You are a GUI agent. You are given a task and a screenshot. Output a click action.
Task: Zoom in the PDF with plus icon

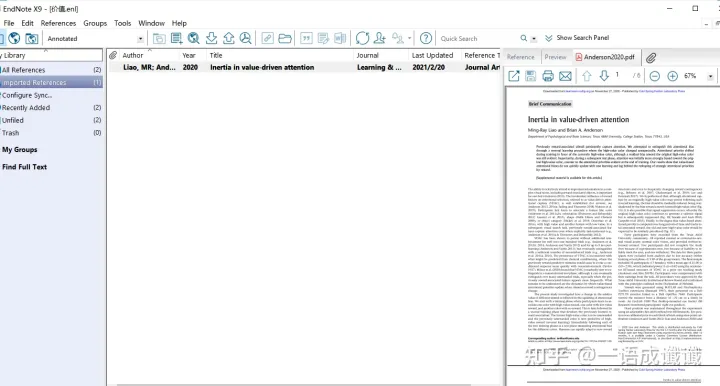672,76
